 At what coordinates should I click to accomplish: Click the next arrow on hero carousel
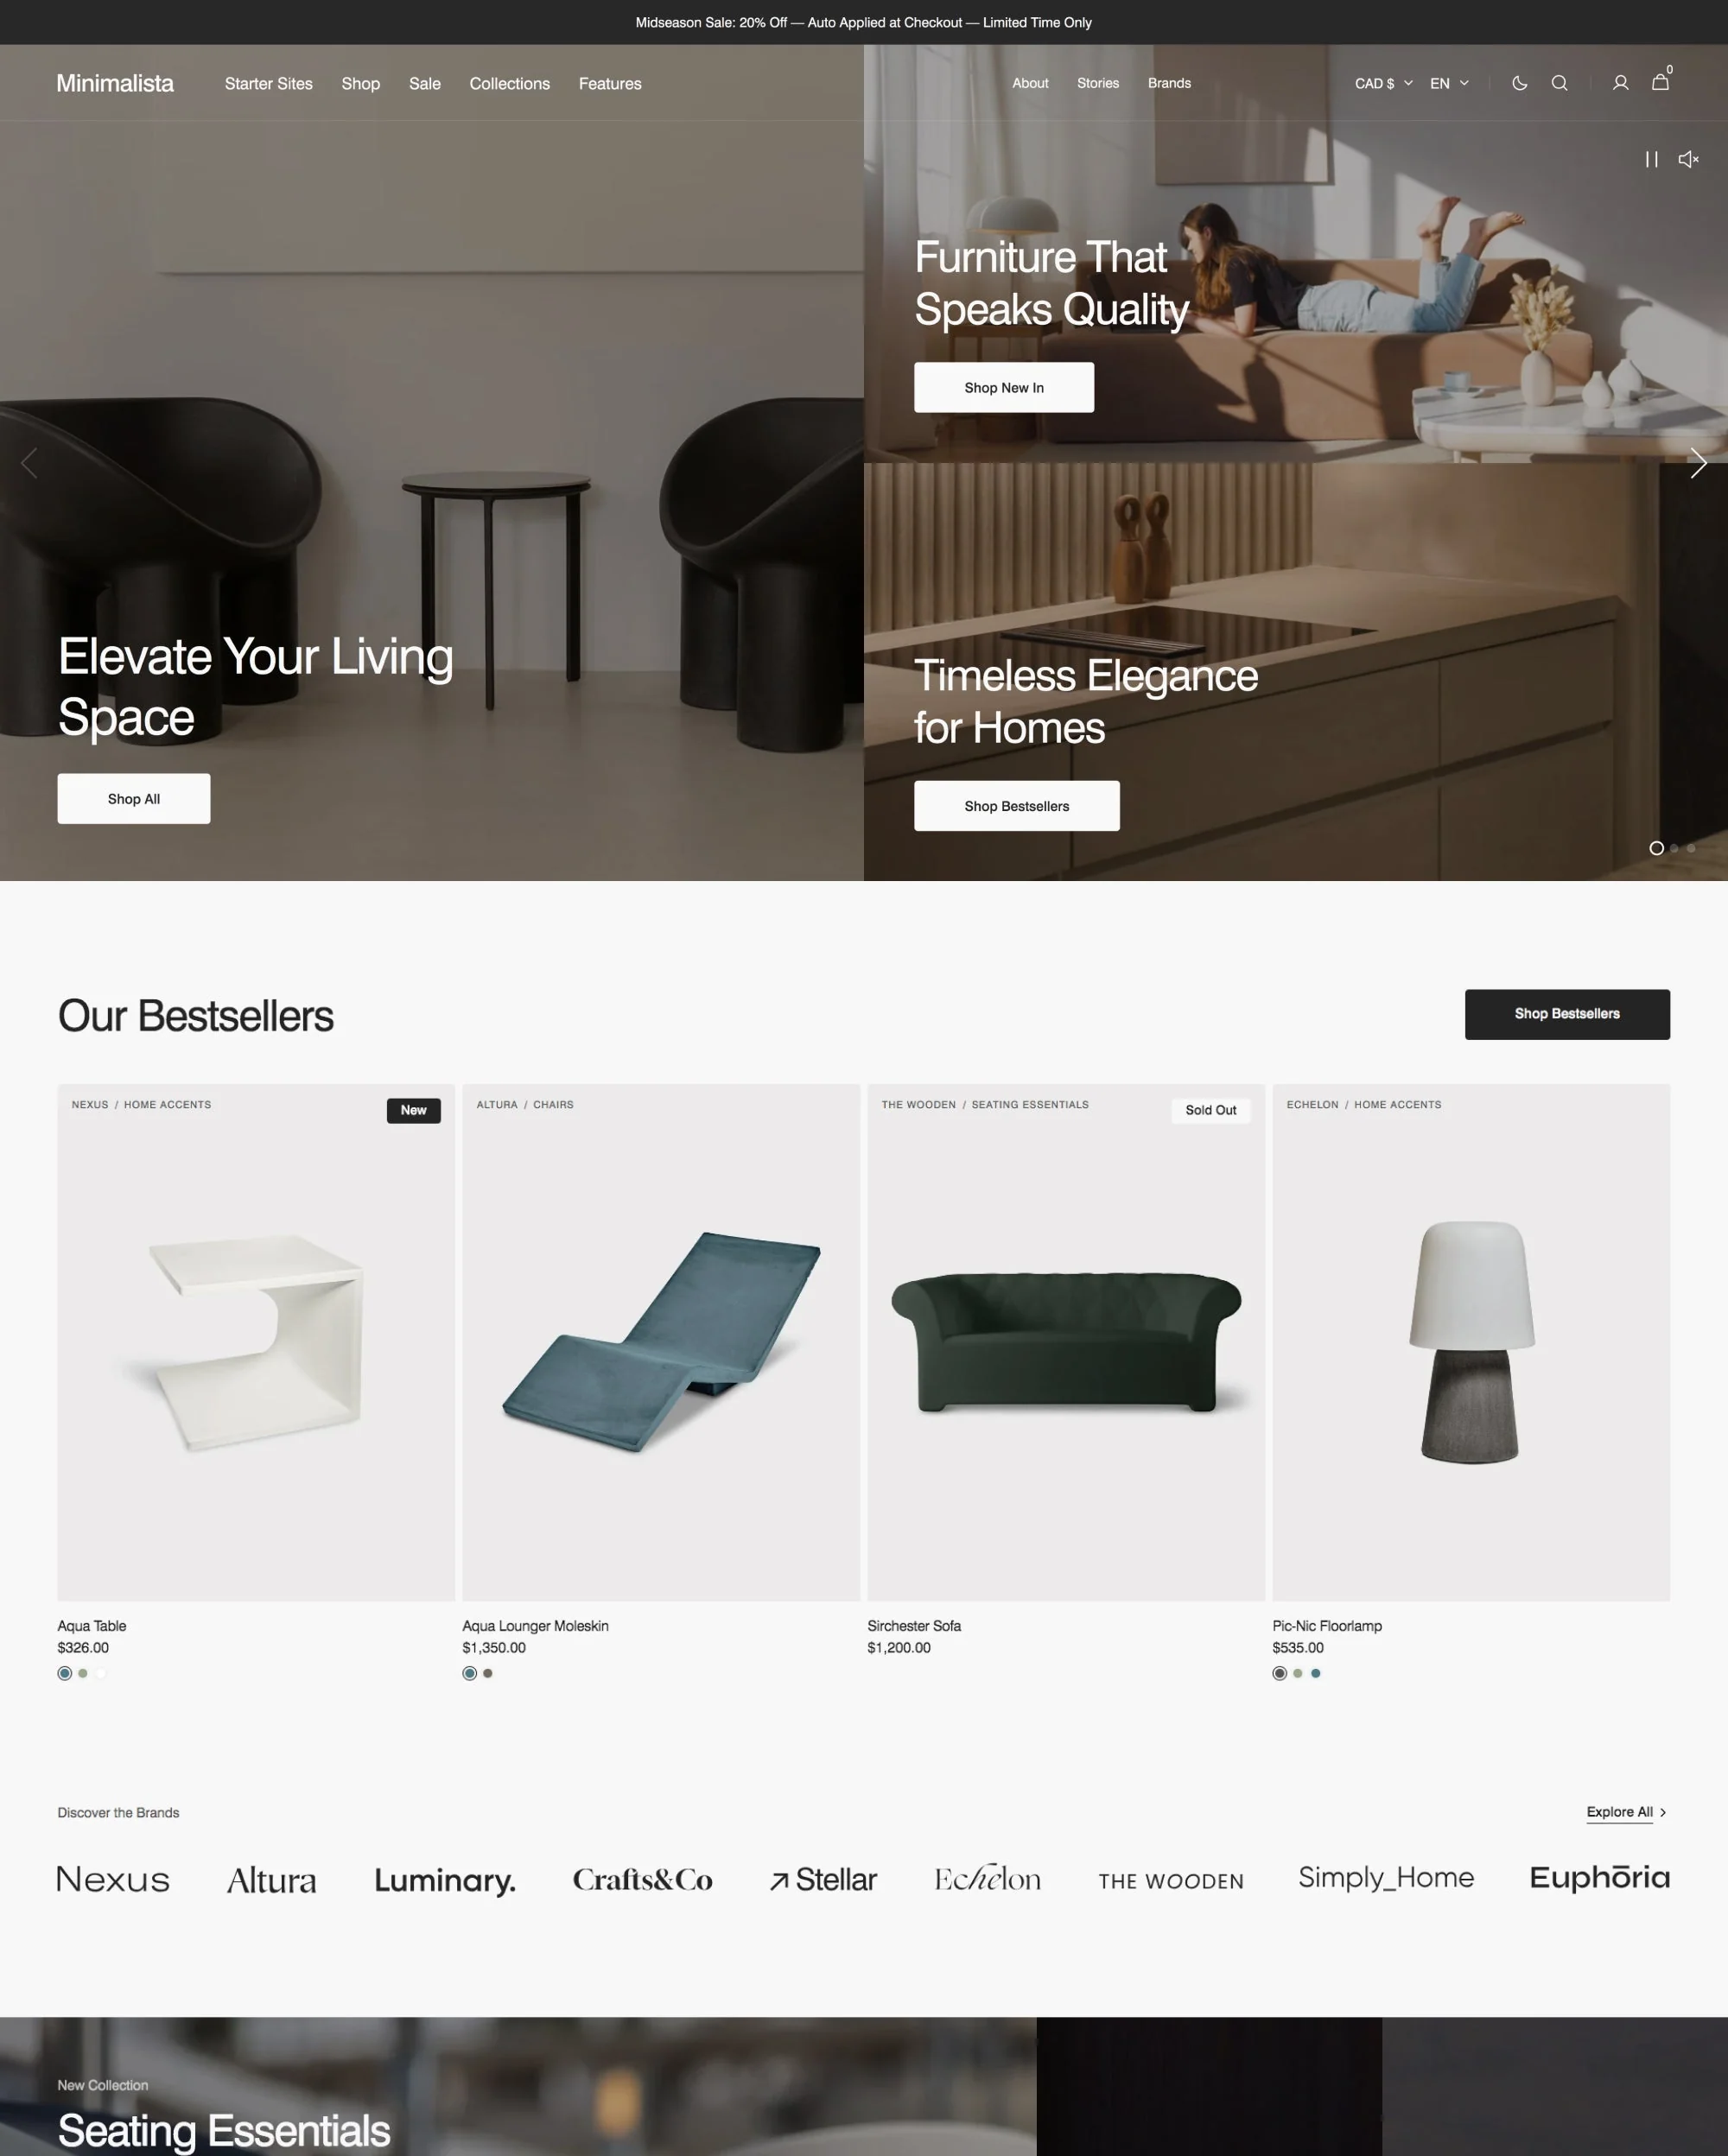1696,462
